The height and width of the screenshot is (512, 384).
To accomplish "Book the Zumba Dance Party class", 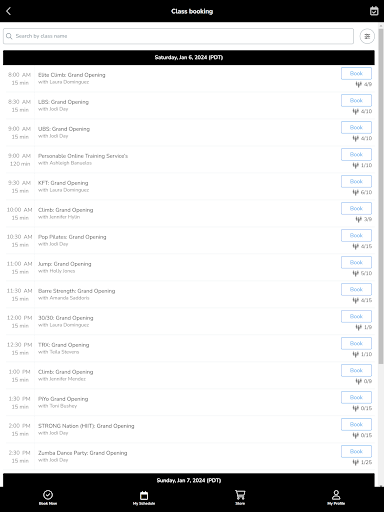I will pyautogui.click(x=356, y=451).
